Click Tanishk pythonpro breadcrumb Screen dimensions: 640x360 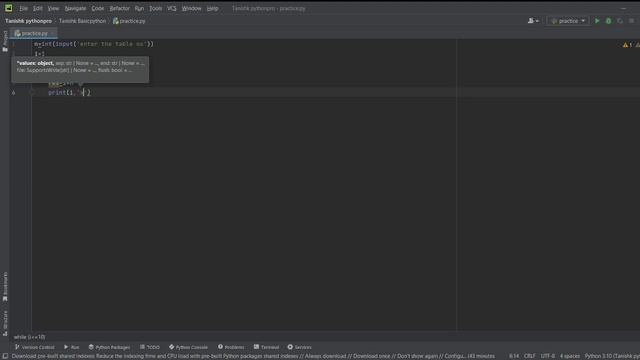(x=29, y=21)
